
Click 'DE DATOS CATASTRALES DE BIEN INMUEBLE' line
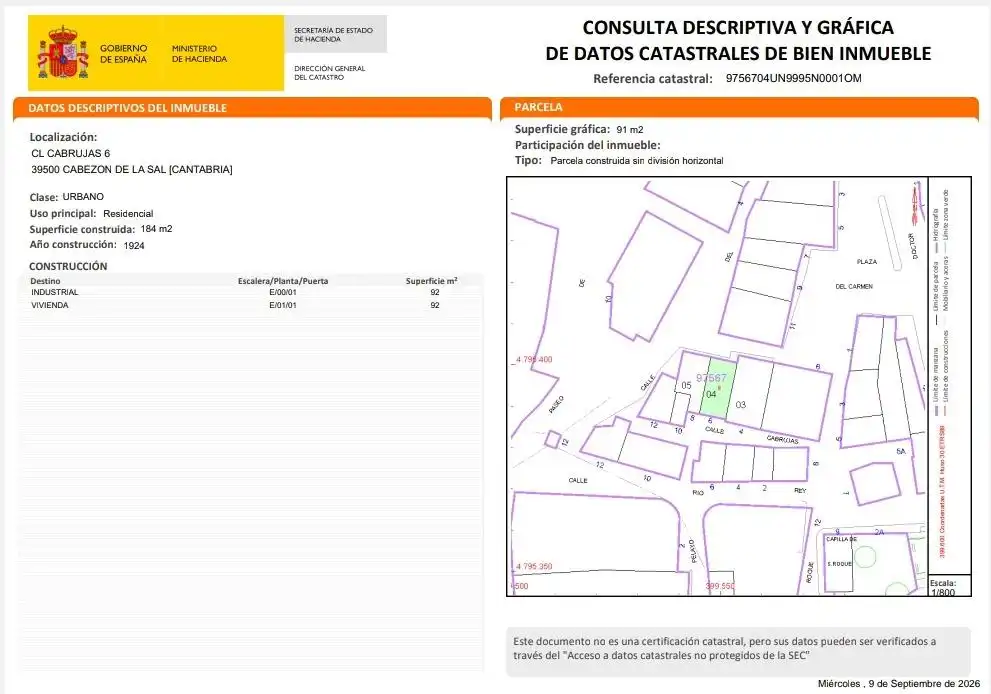tap(738, 54)
